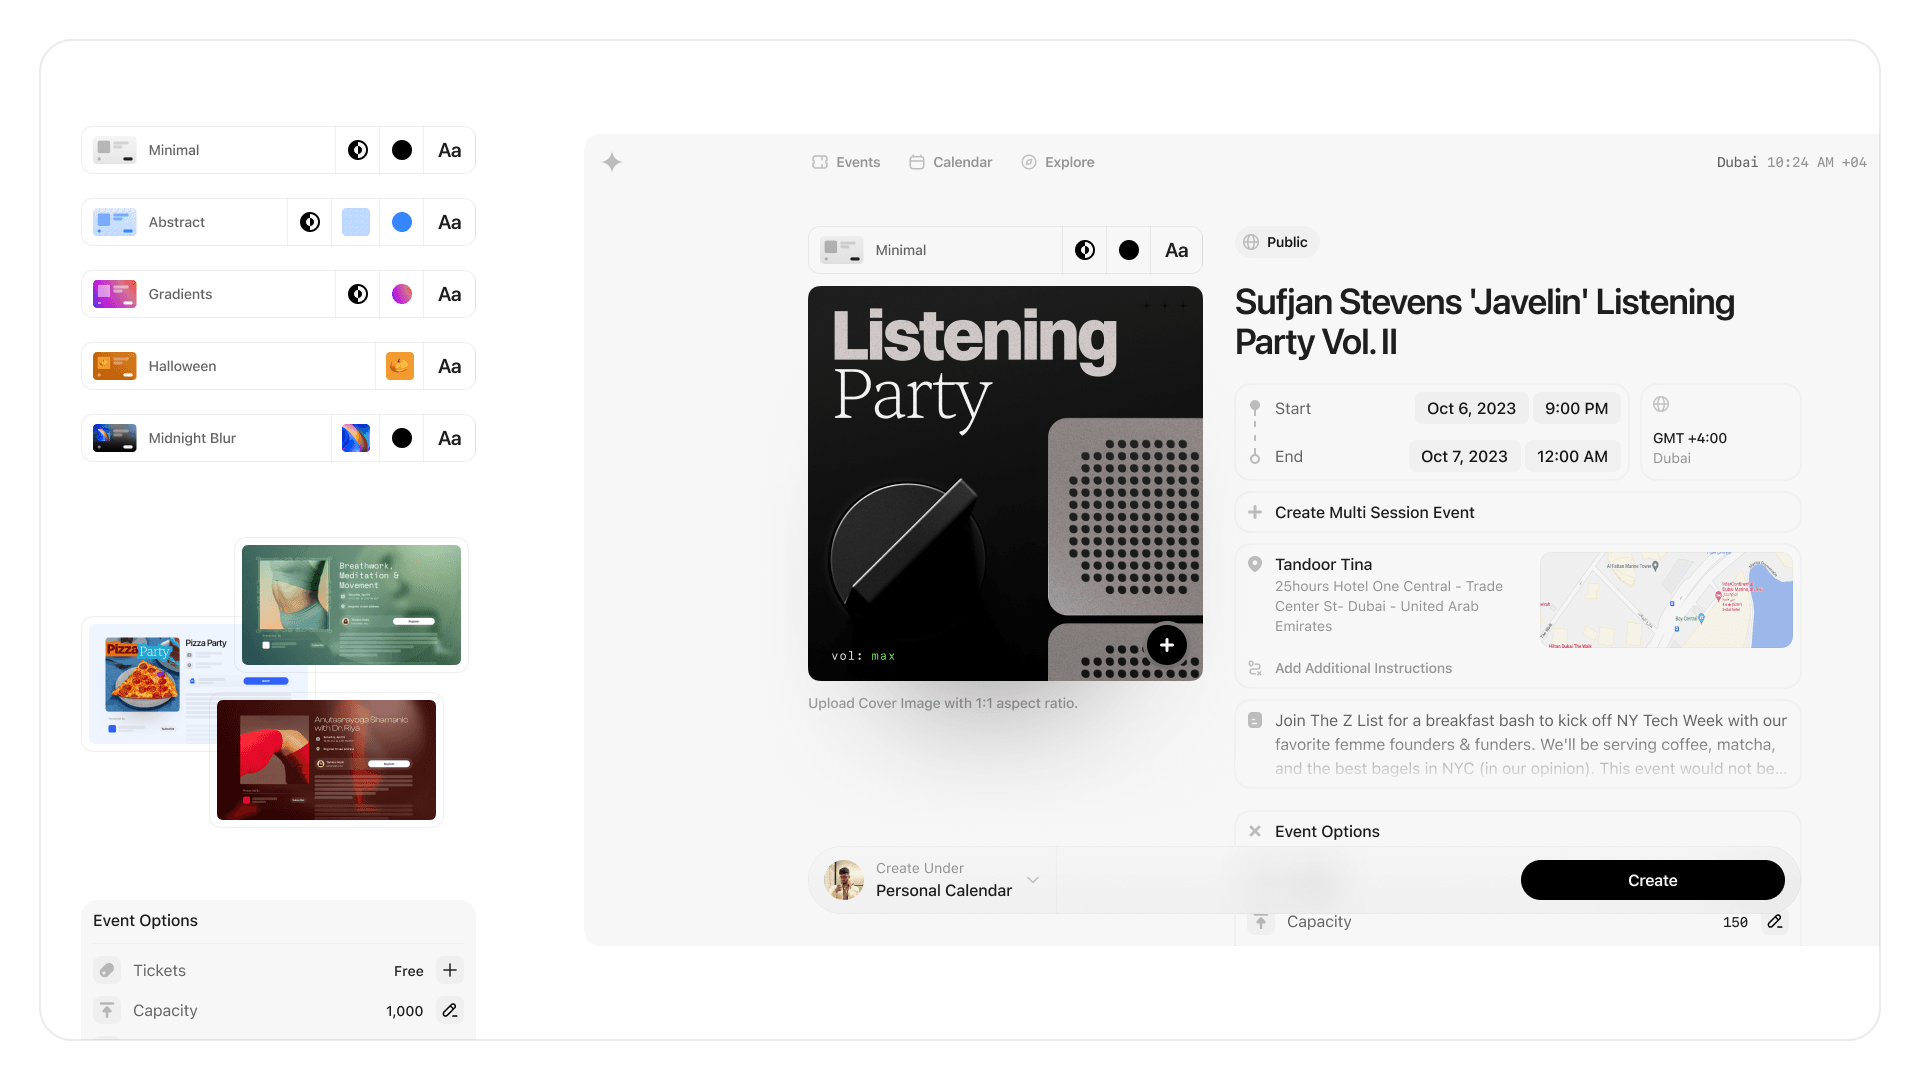The width and height of the screenshot is (1920, 1080).
Task: Click Add Additional Instructions
Action: tap(1363, 668)
